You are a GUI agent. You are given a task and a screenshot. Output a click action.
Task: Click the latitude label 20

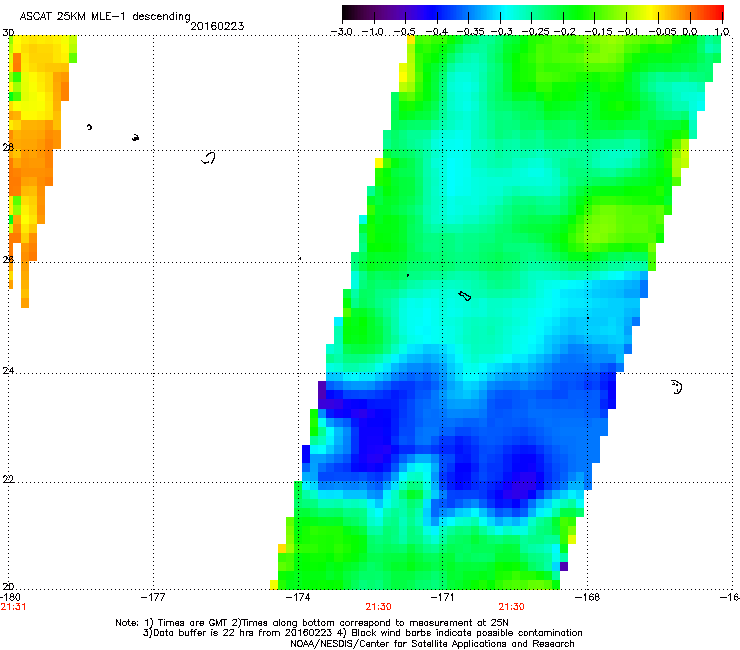tap(8, 586)
